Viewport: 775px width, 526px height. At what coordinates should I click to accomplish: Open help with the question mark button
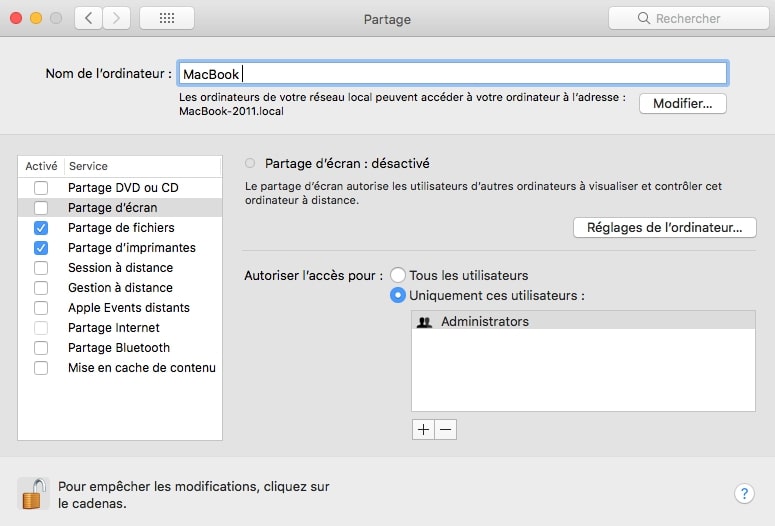click(x=744, y=493)
